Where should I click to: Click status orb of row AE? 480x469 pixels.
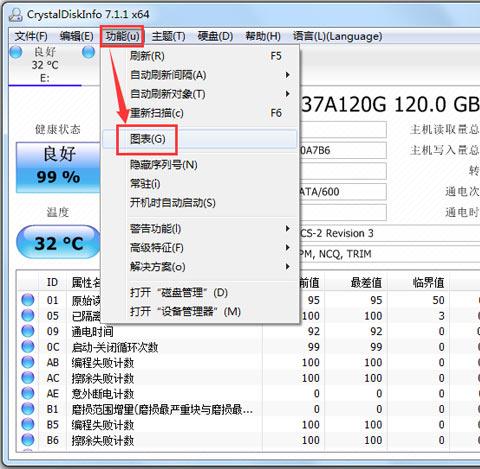click(x=28, y=393)
